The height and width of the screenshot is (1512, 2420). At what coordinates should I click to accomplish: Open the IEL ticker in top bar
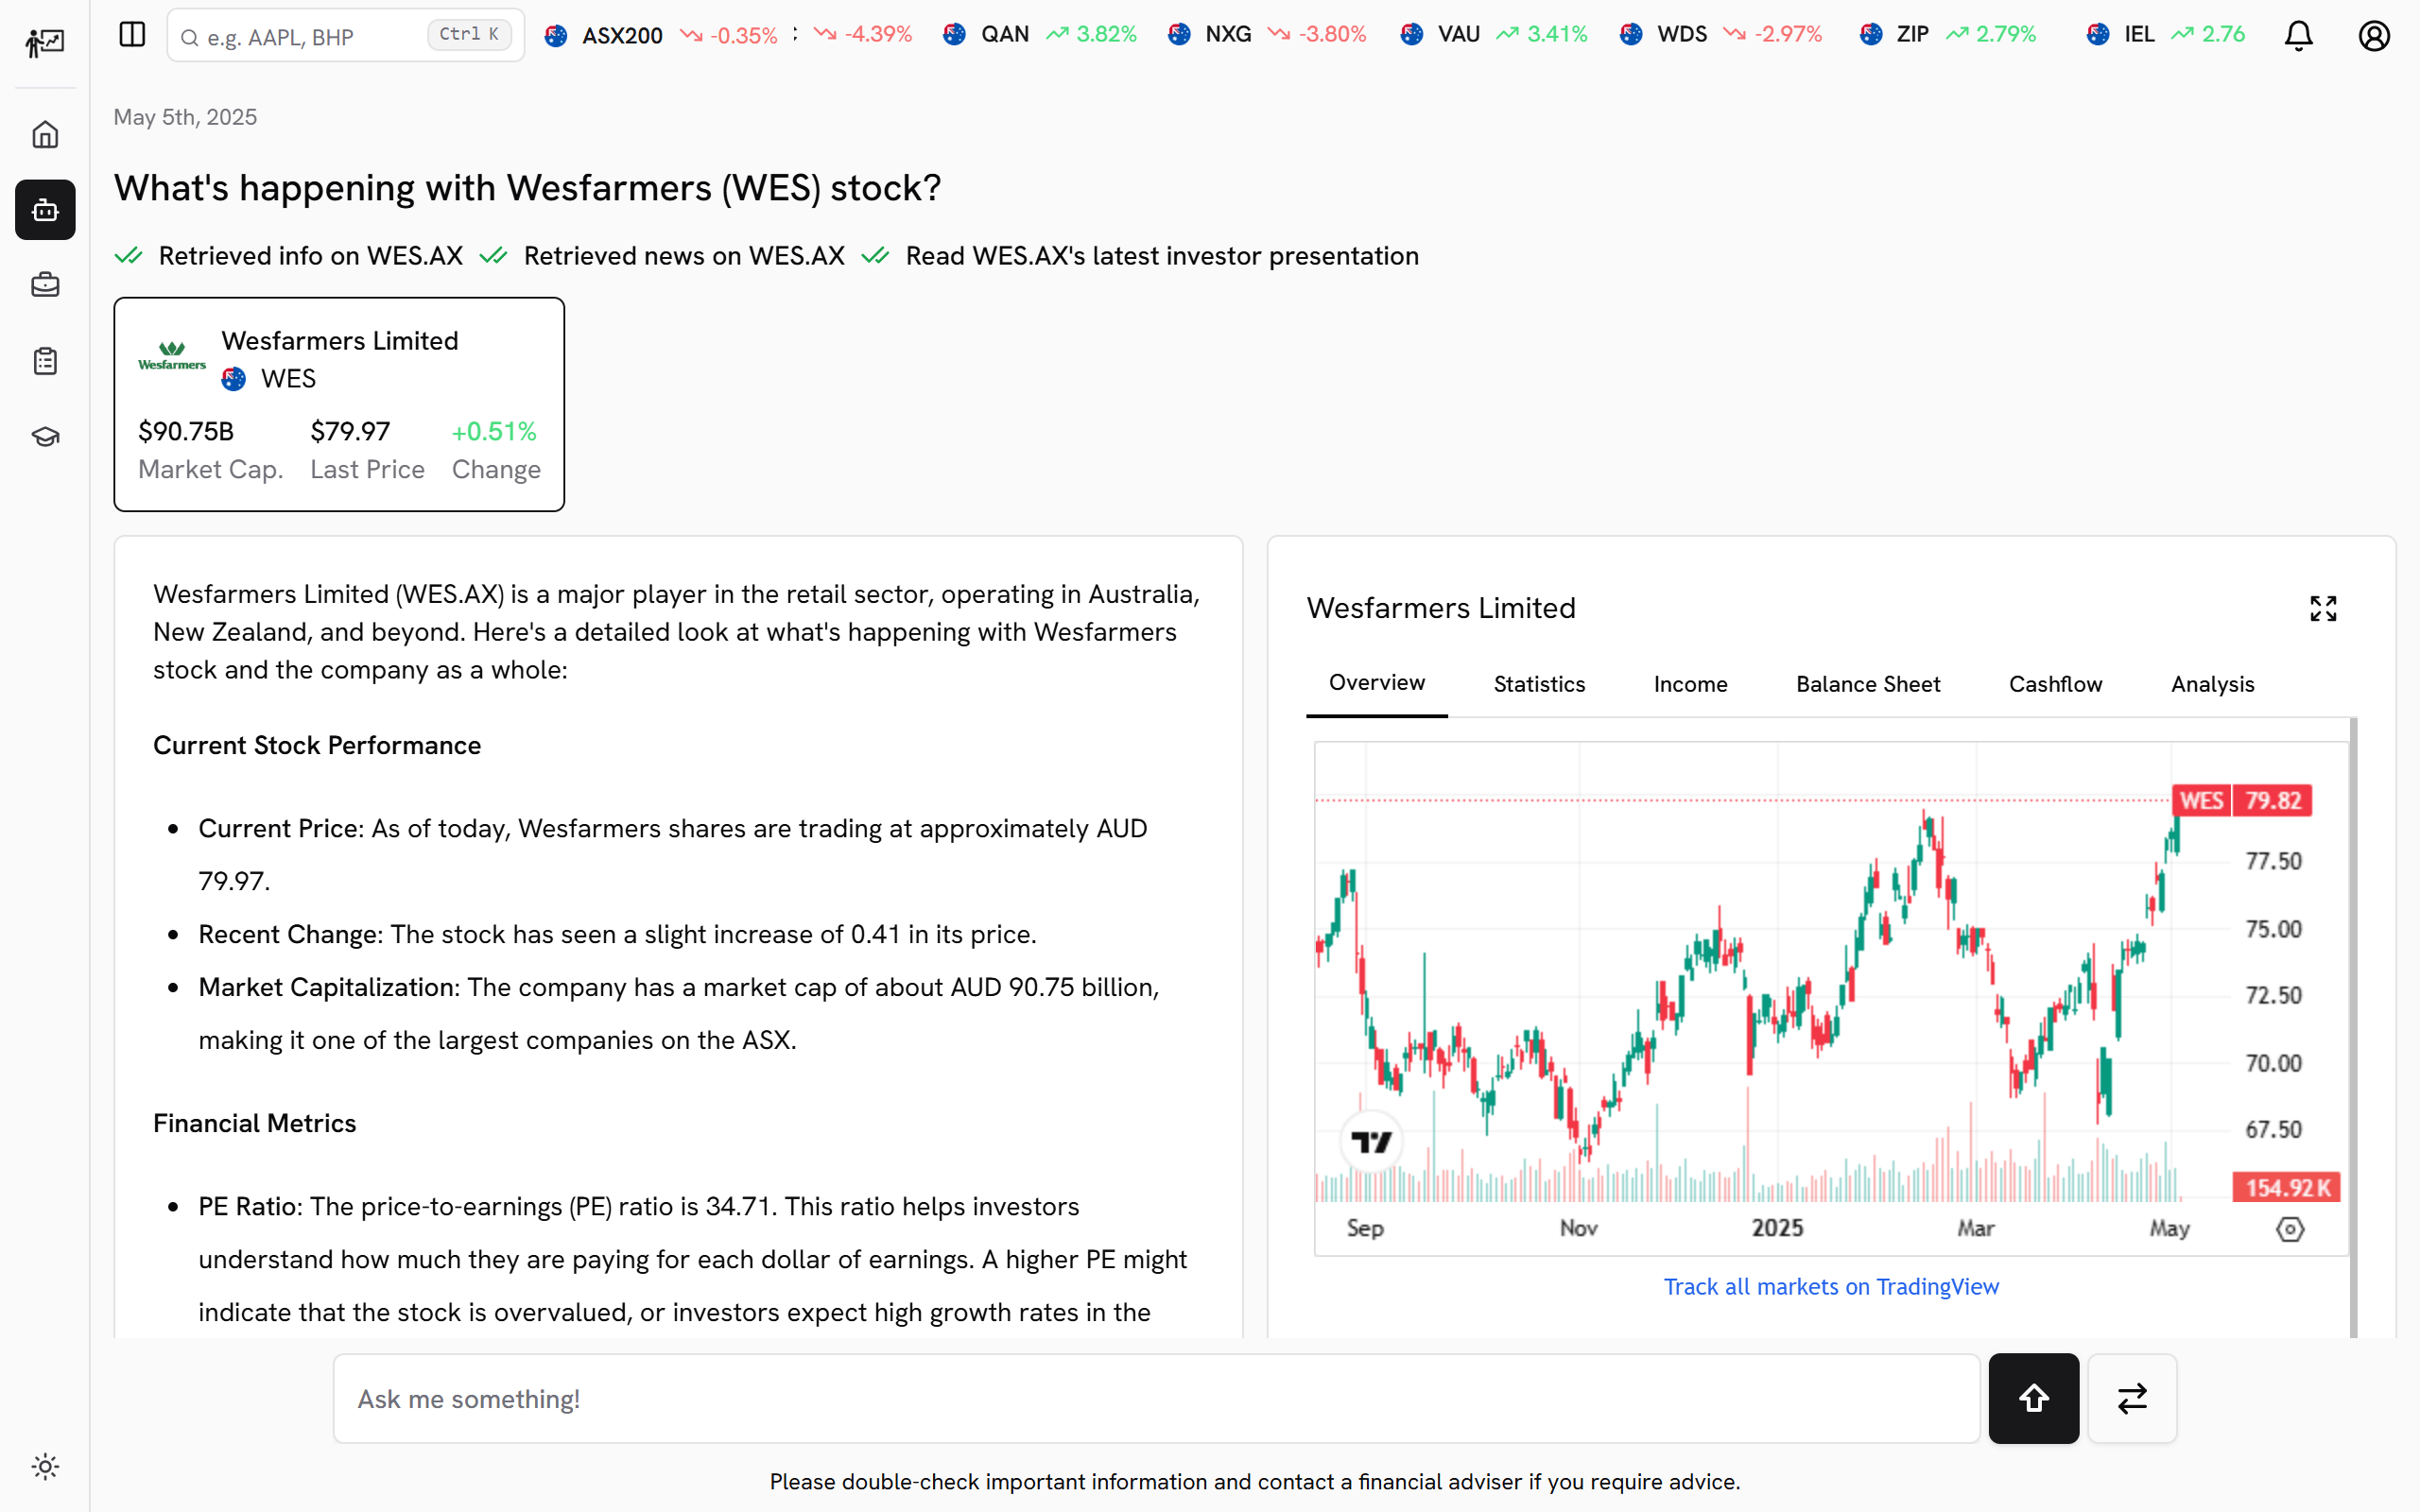[x=2166, y=35]
